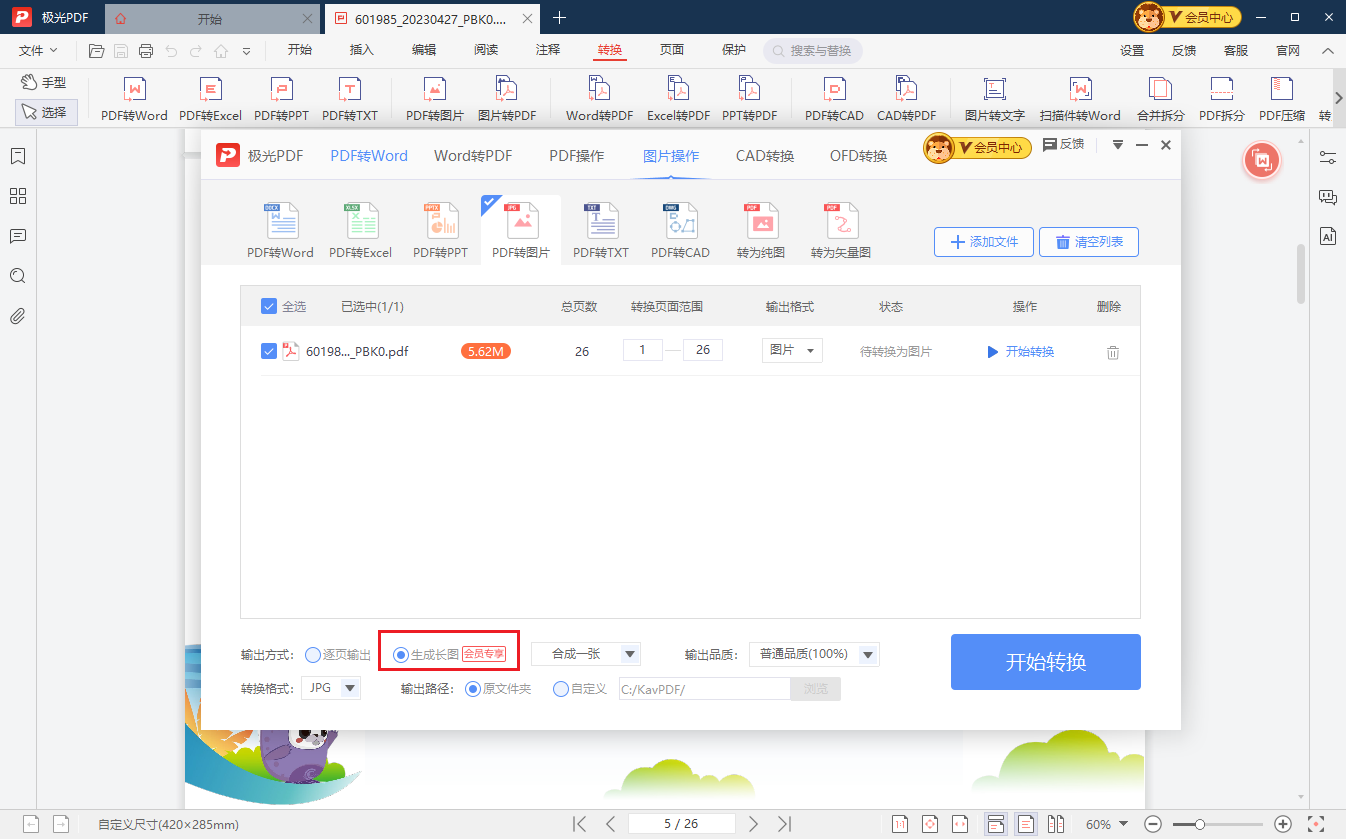Click the PDF转图片 ribbon icon

434,100
